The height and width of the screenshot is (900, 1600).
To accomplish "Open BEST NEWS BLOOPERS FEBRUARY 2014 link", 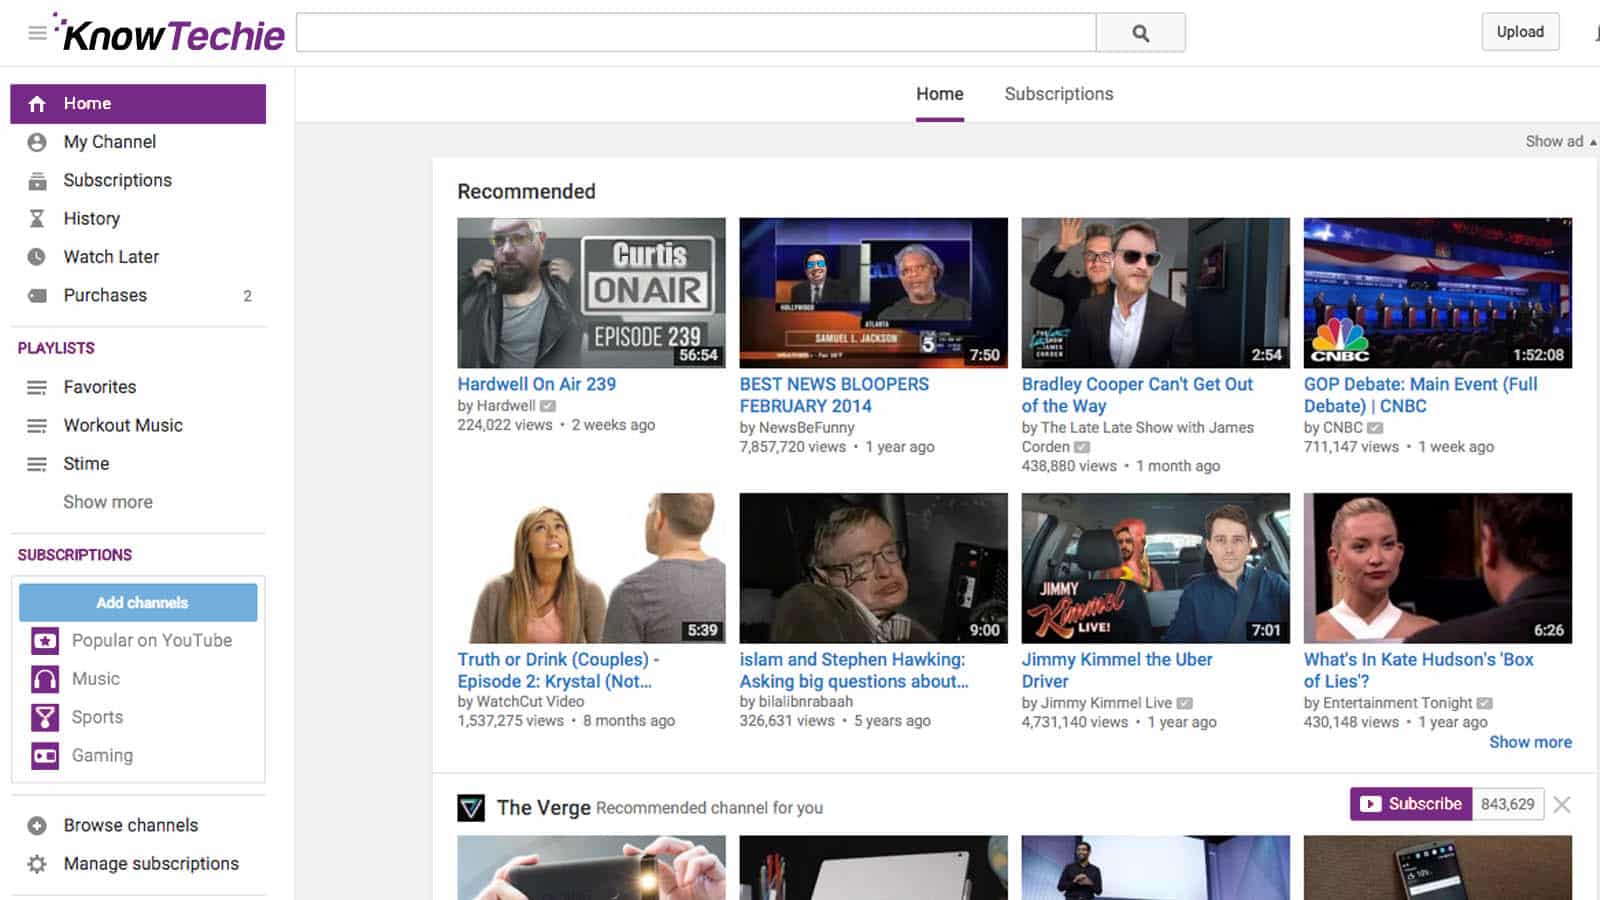I will tap(834, 395).
